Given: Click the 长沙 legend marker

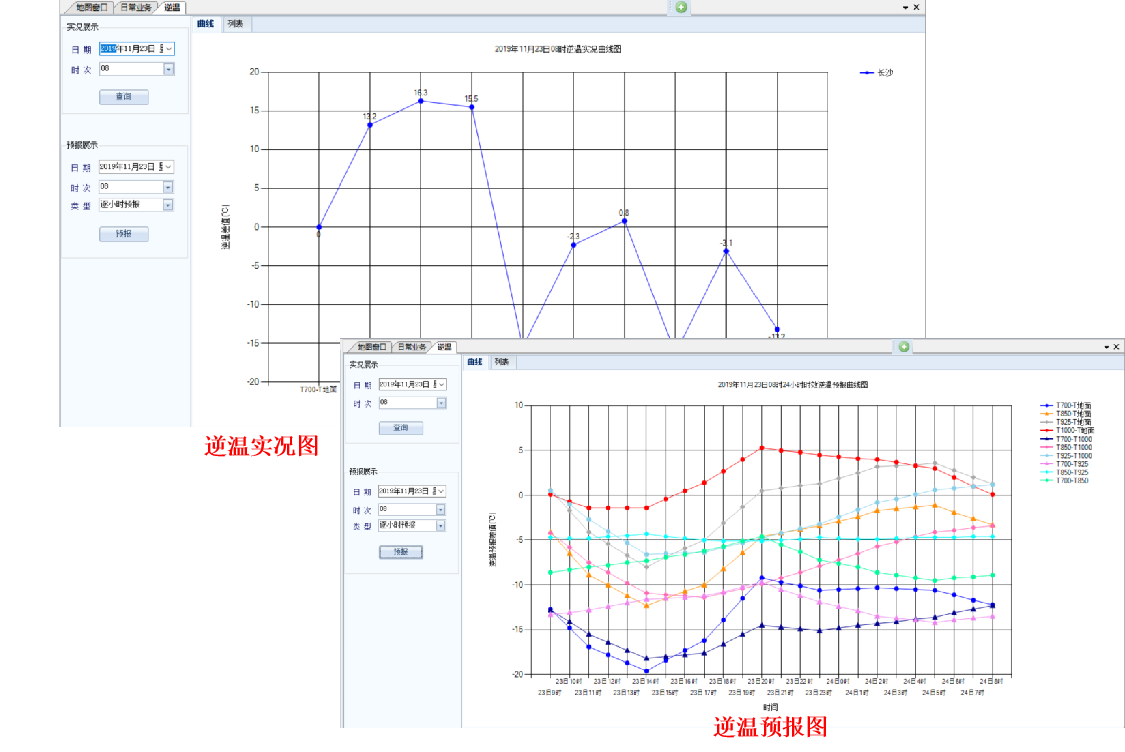Looking at the screenshot, I should coord(866,72).
